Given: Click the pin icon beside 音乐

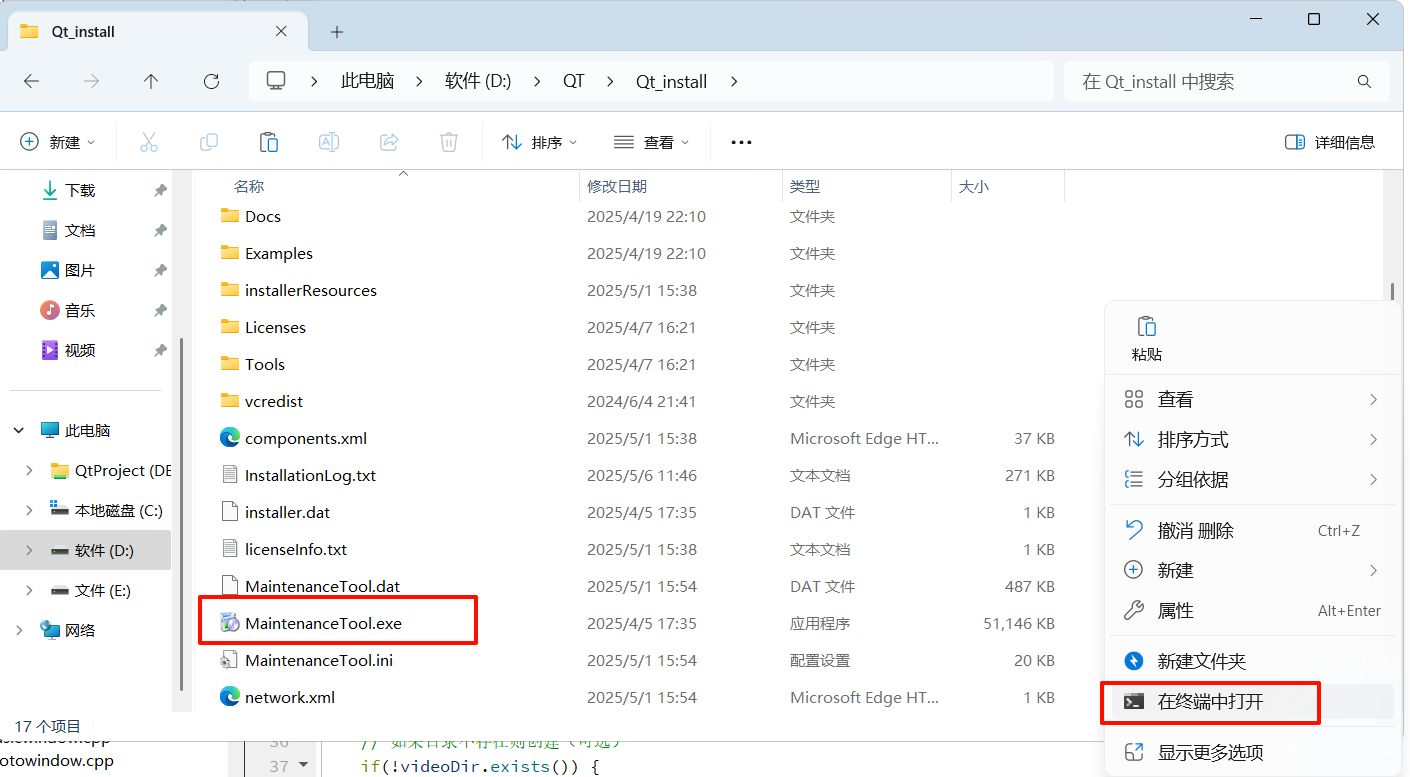Looking at the screenshot, I should pos(160,310).
